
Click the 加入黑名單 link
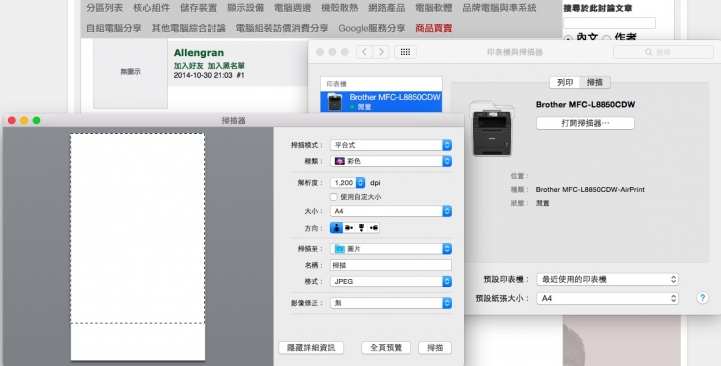[x=226, y=66]
